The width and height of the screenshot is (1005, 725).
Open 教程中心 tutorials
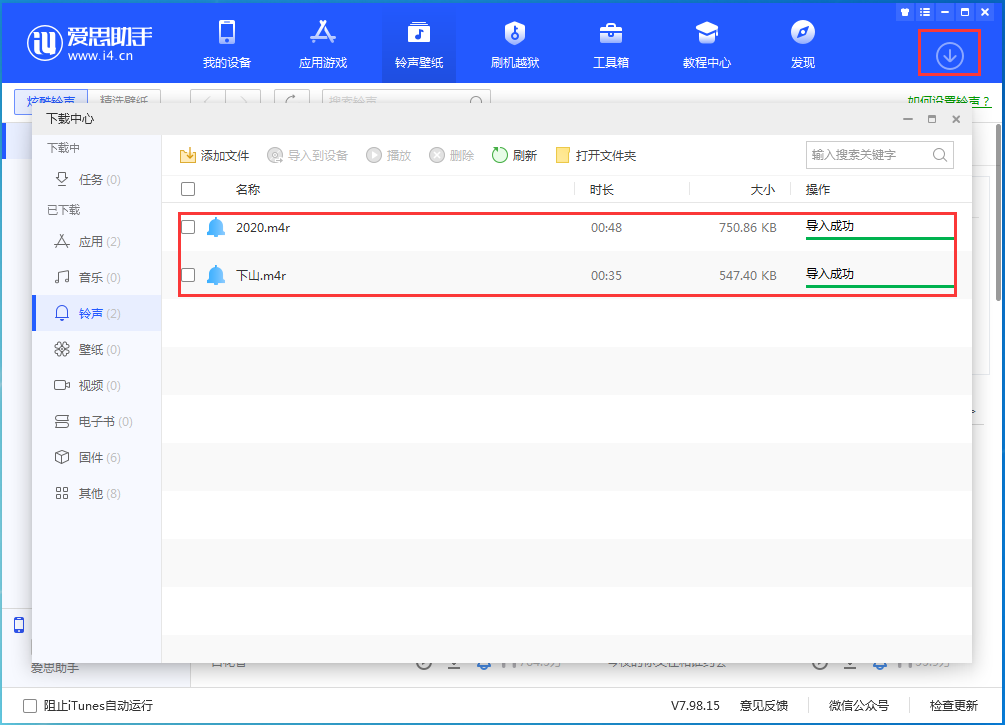pos(707,44)
